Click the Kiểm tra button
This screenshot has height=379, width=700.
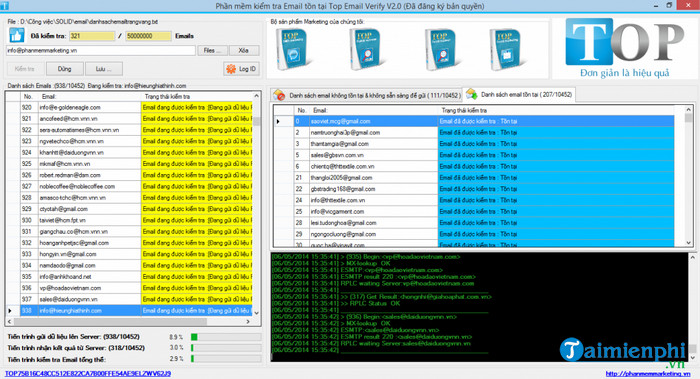pyautogui.click(x=25, y=69)
